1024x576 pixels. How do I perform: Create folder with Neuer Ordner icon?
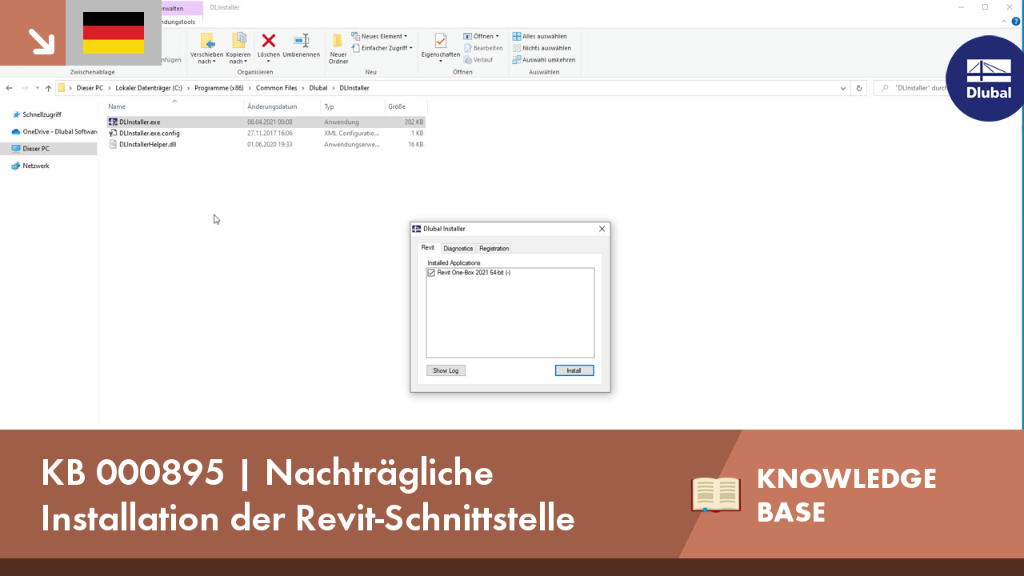coord(338,41)
